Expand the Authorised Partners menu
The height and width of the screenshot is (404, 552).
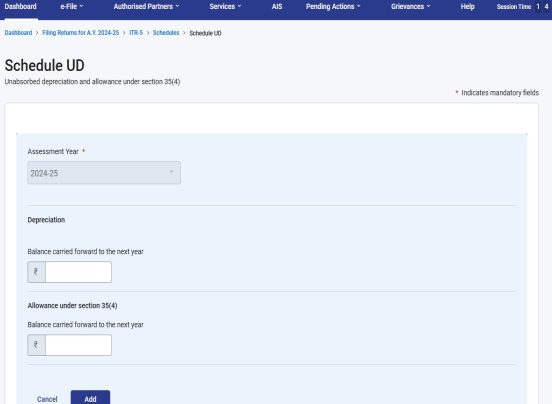146,6
